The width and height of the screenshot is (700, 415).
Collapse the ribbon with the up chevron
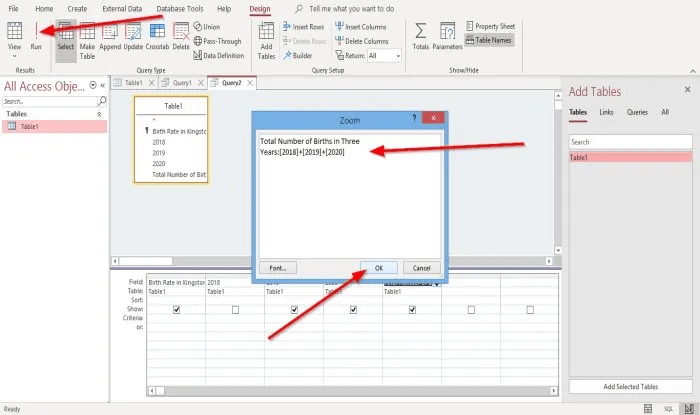coord(693,71)
